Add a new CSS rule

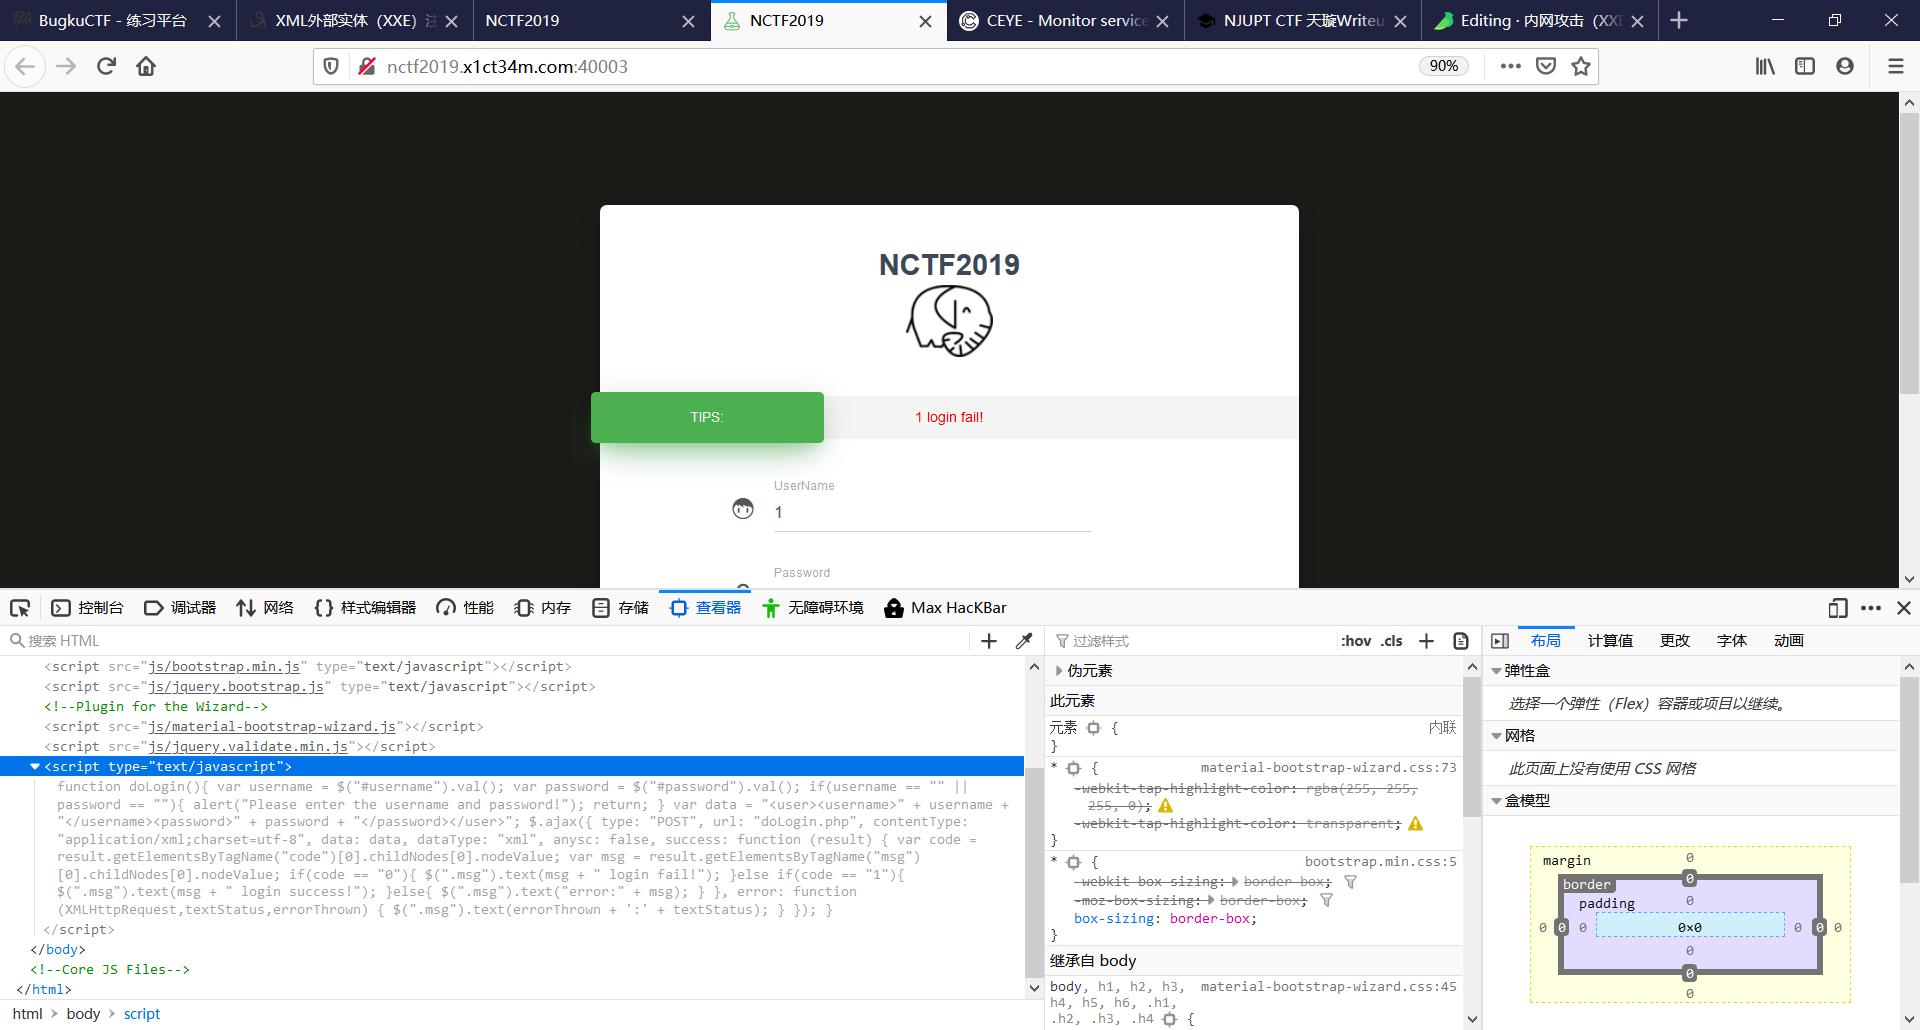pos(1427,641)
